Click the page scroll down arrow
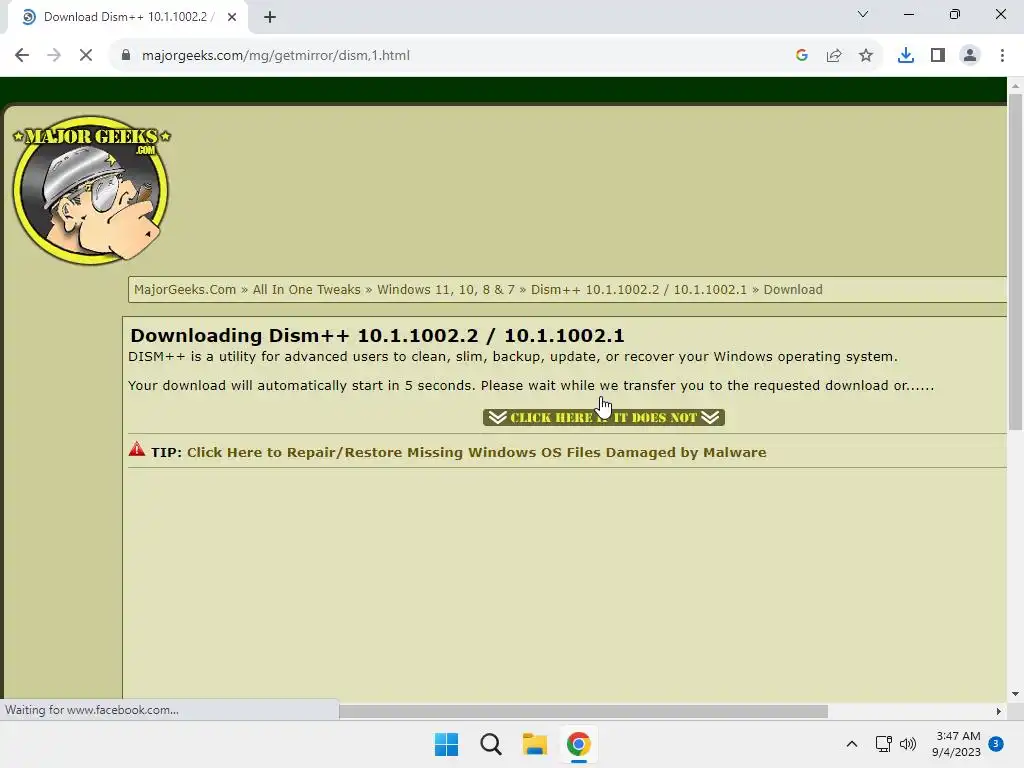The height and width of the screenshot is (768, 1024). point(1015,694)
